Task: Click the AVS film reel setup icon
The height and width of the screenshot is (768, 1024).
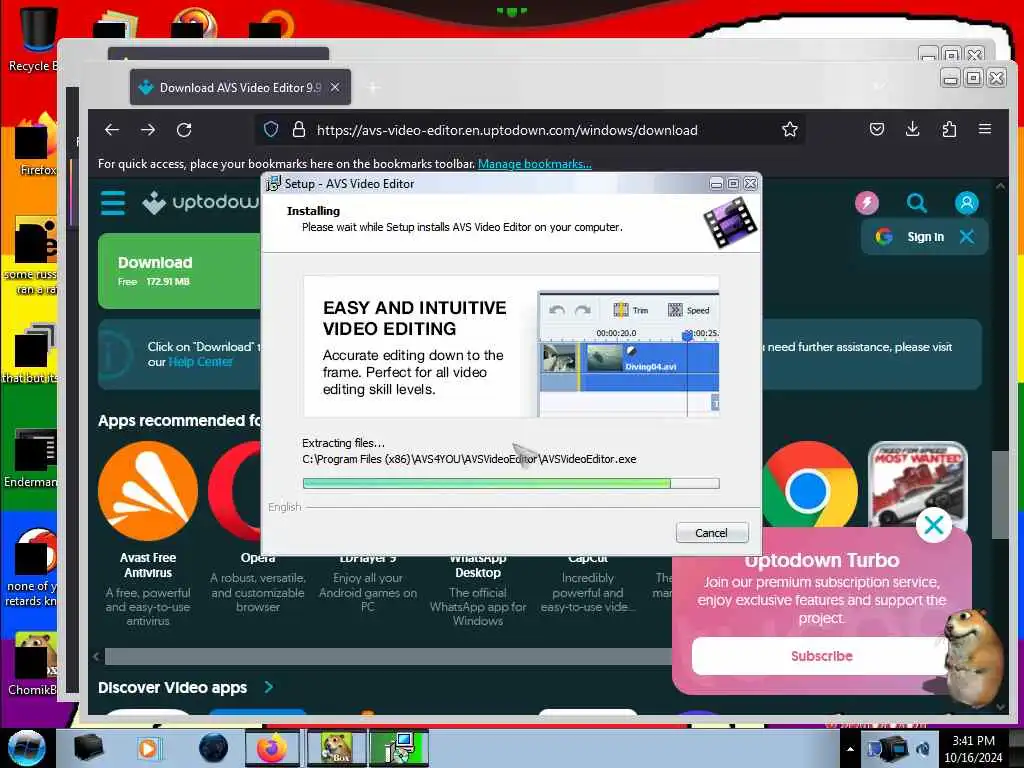Action: coord(730,222)
